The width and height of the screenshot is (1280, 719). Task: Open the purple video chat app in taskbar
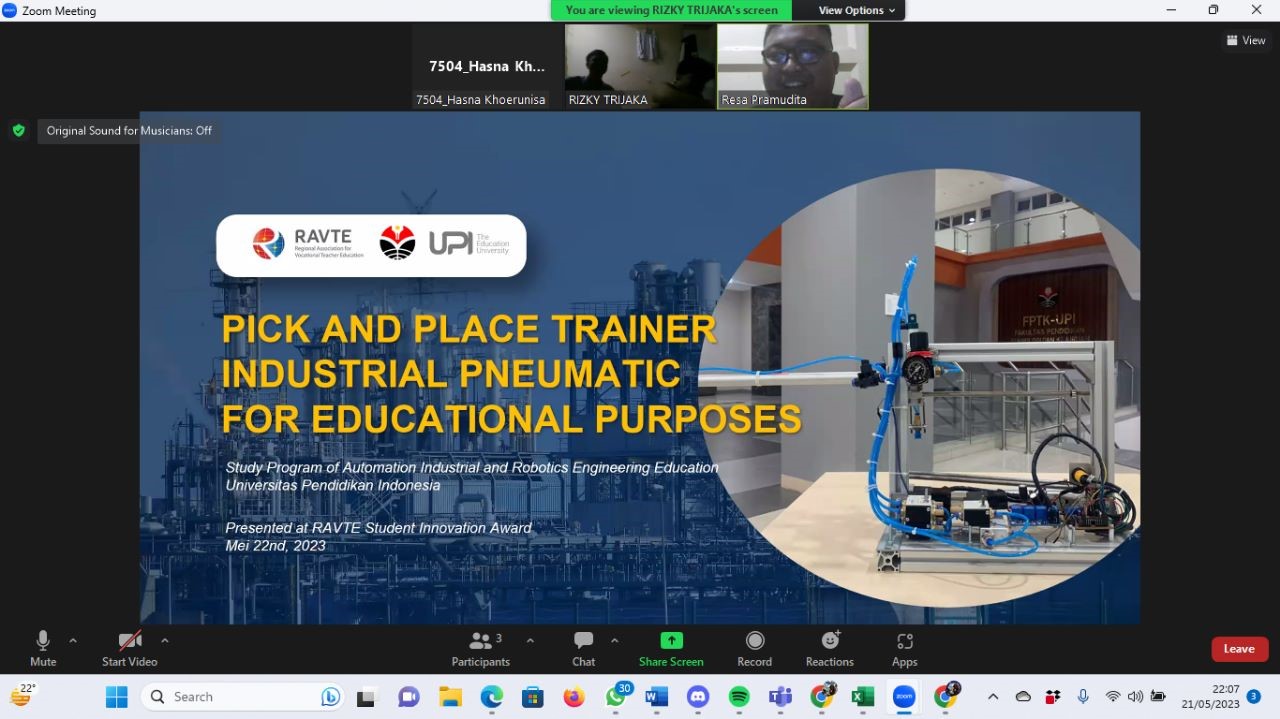point(408,697)
